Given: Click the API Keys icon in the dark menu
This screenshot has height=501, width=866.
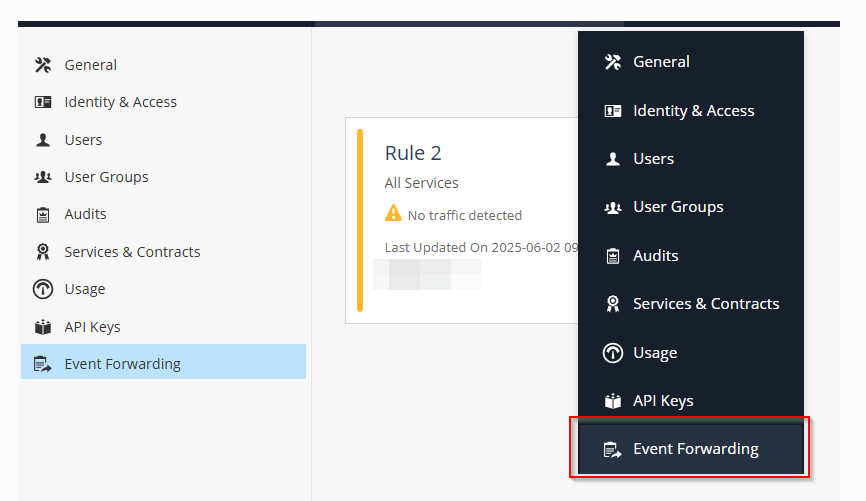Looking at the screenshot, I should (x=613, y=401).
